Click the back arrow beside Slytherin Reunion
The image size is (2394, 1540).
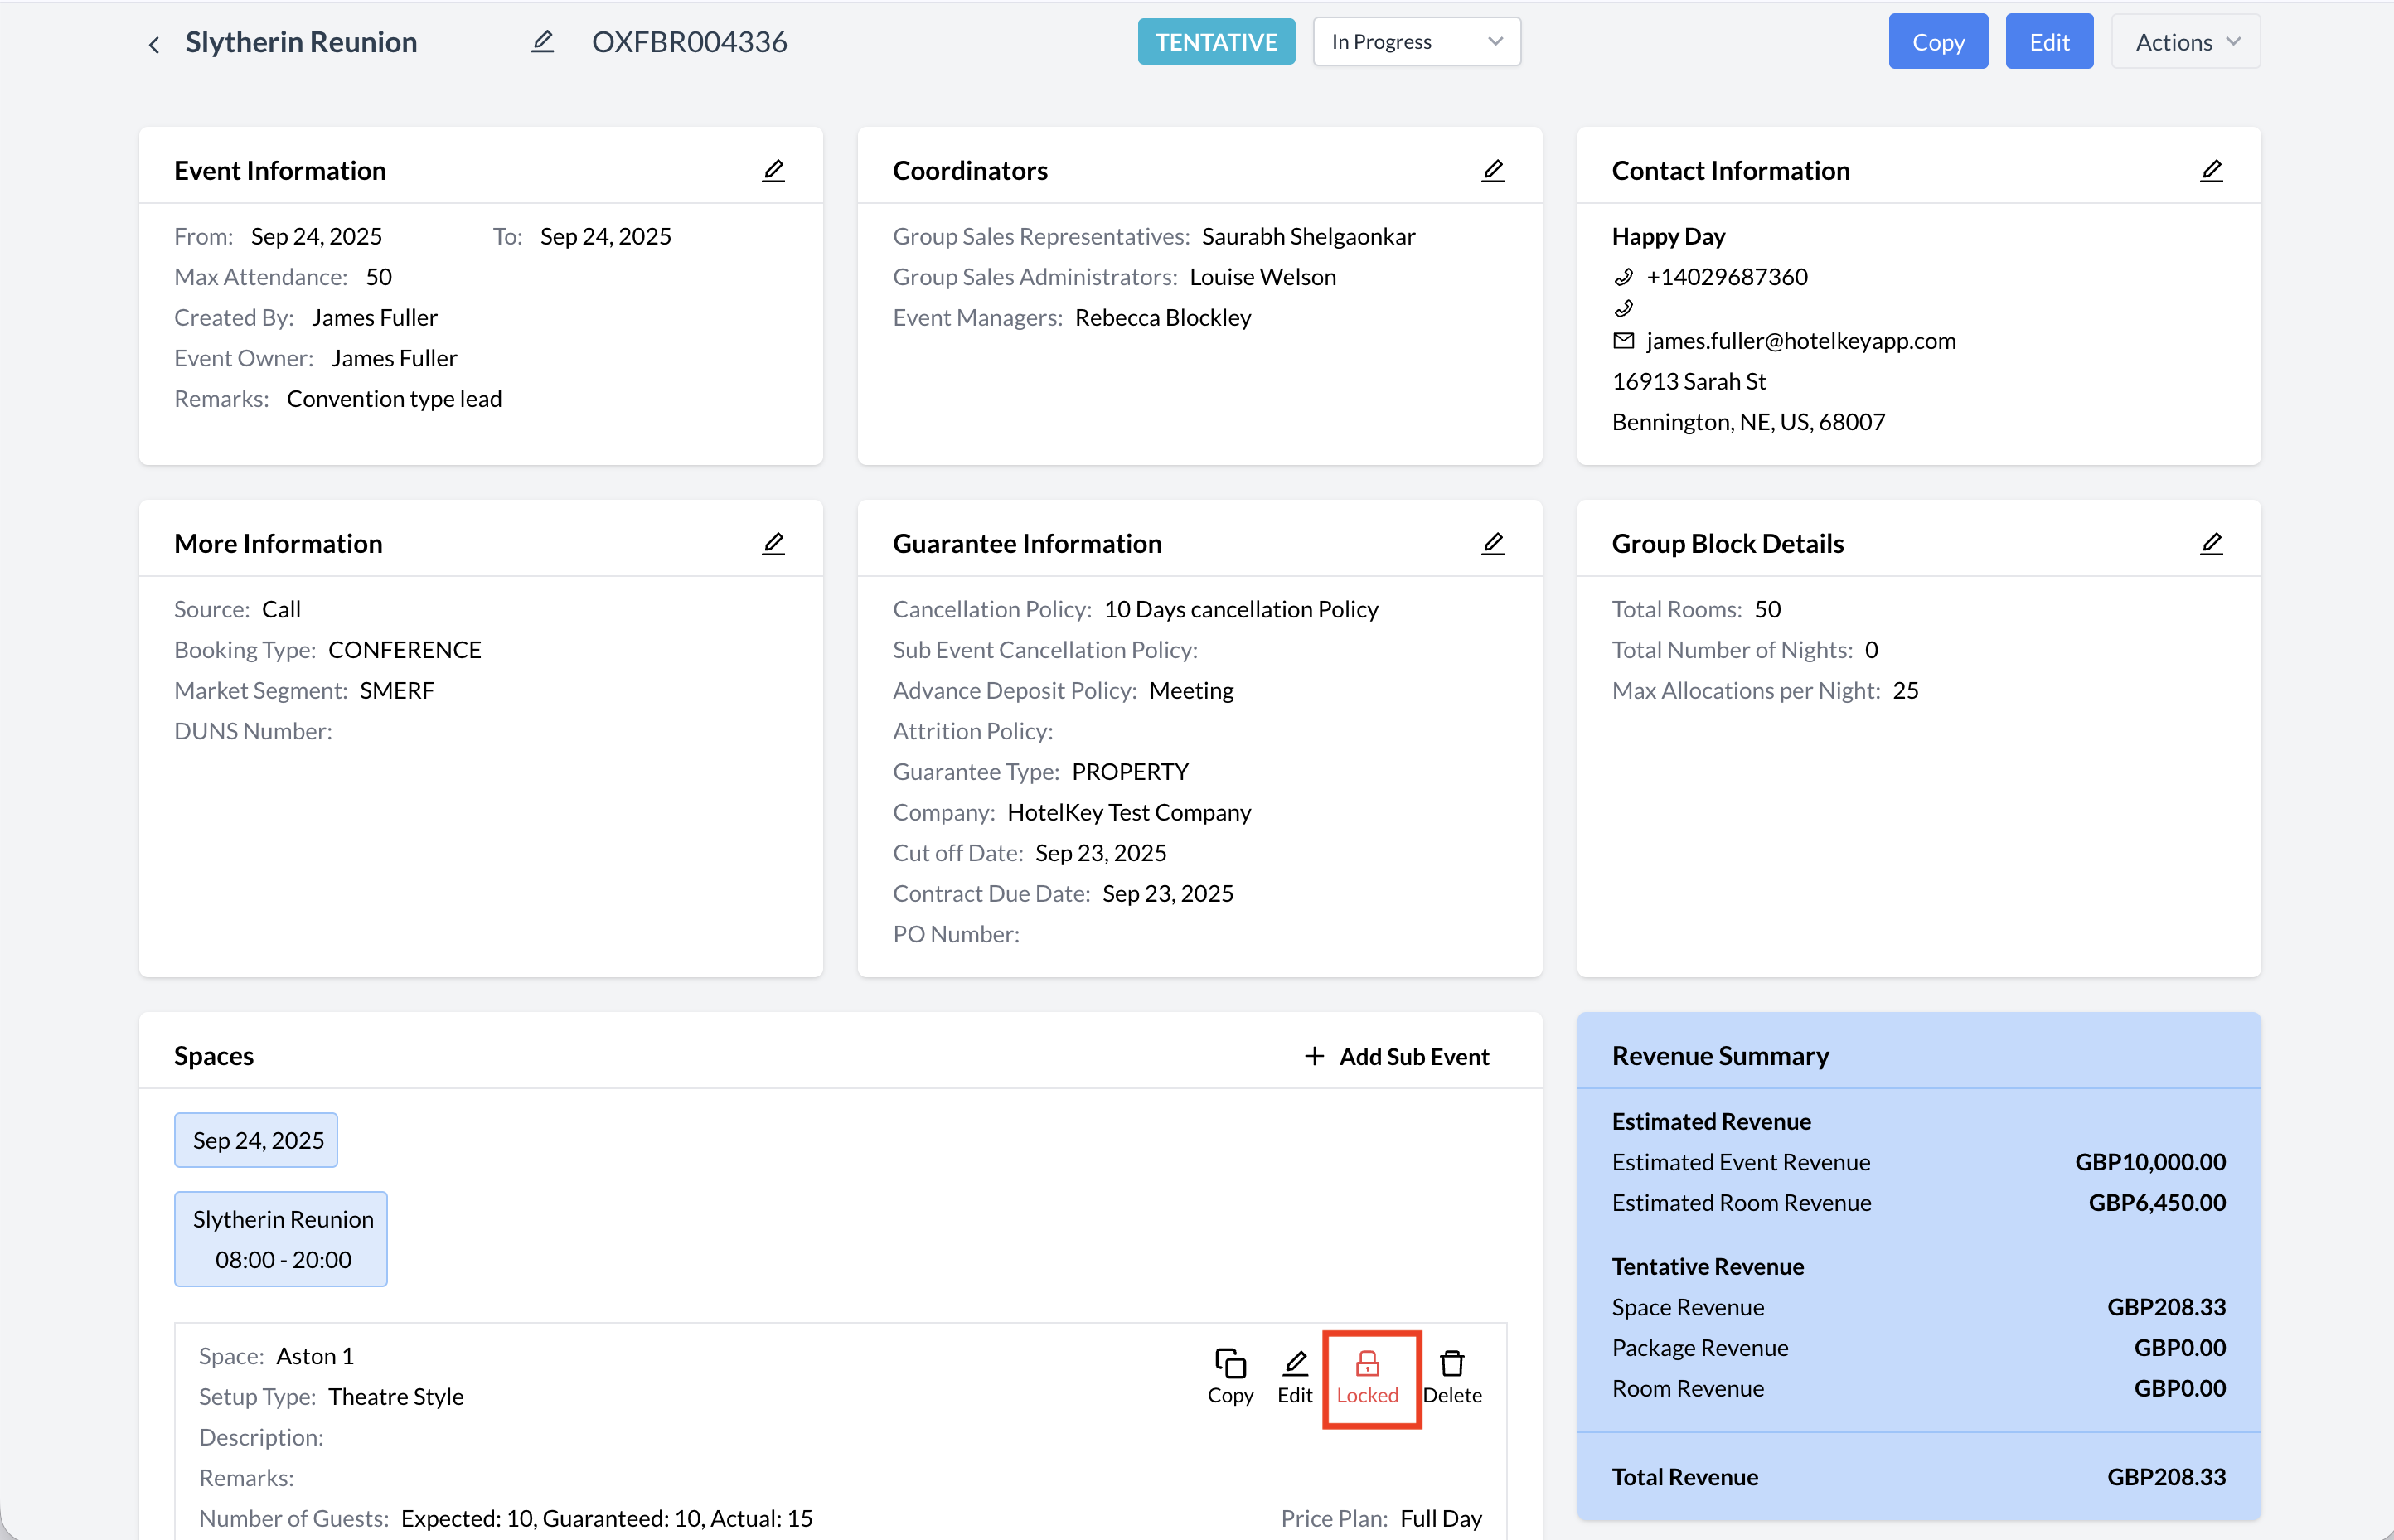pyautogui.click(x=154, y=44)
